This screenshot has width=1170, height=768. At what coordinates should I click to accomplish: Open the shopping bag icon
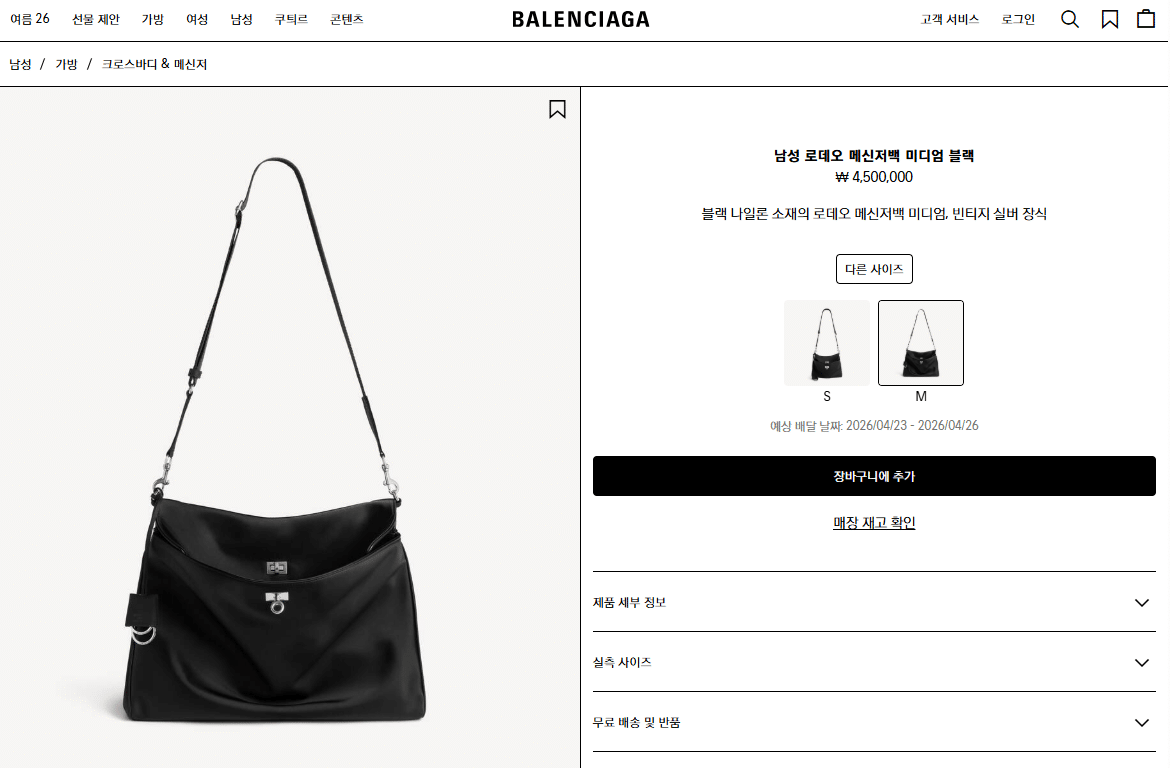[x=1146, y=19]
